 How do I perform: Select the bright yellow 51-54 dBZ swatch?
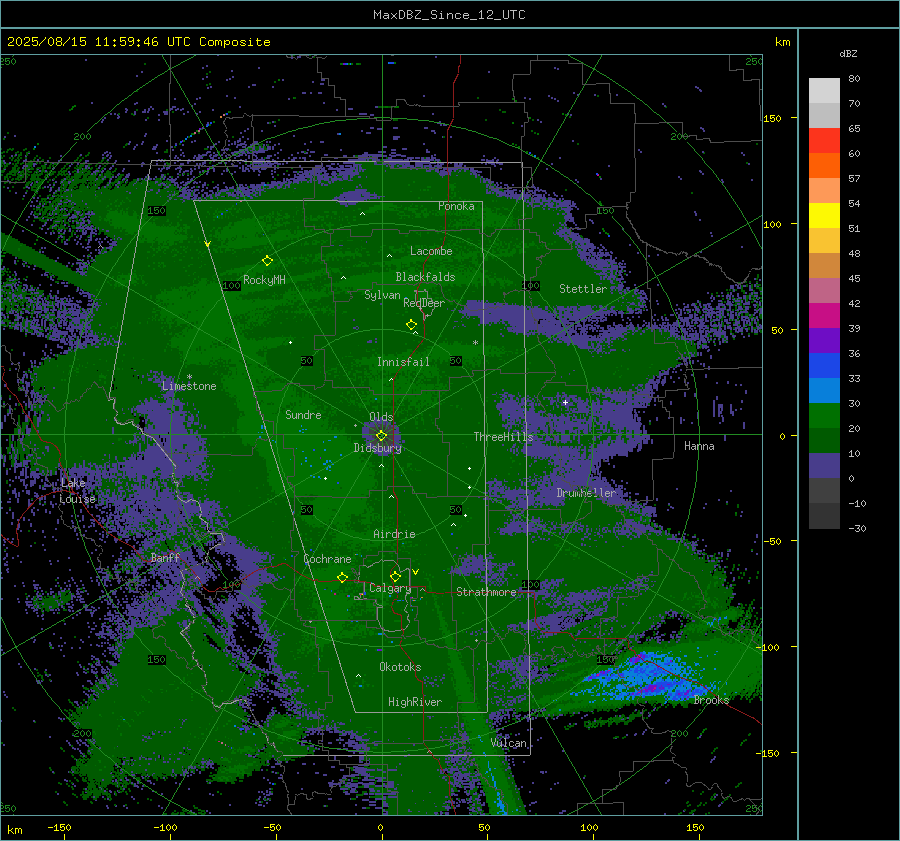coord(824,216)
